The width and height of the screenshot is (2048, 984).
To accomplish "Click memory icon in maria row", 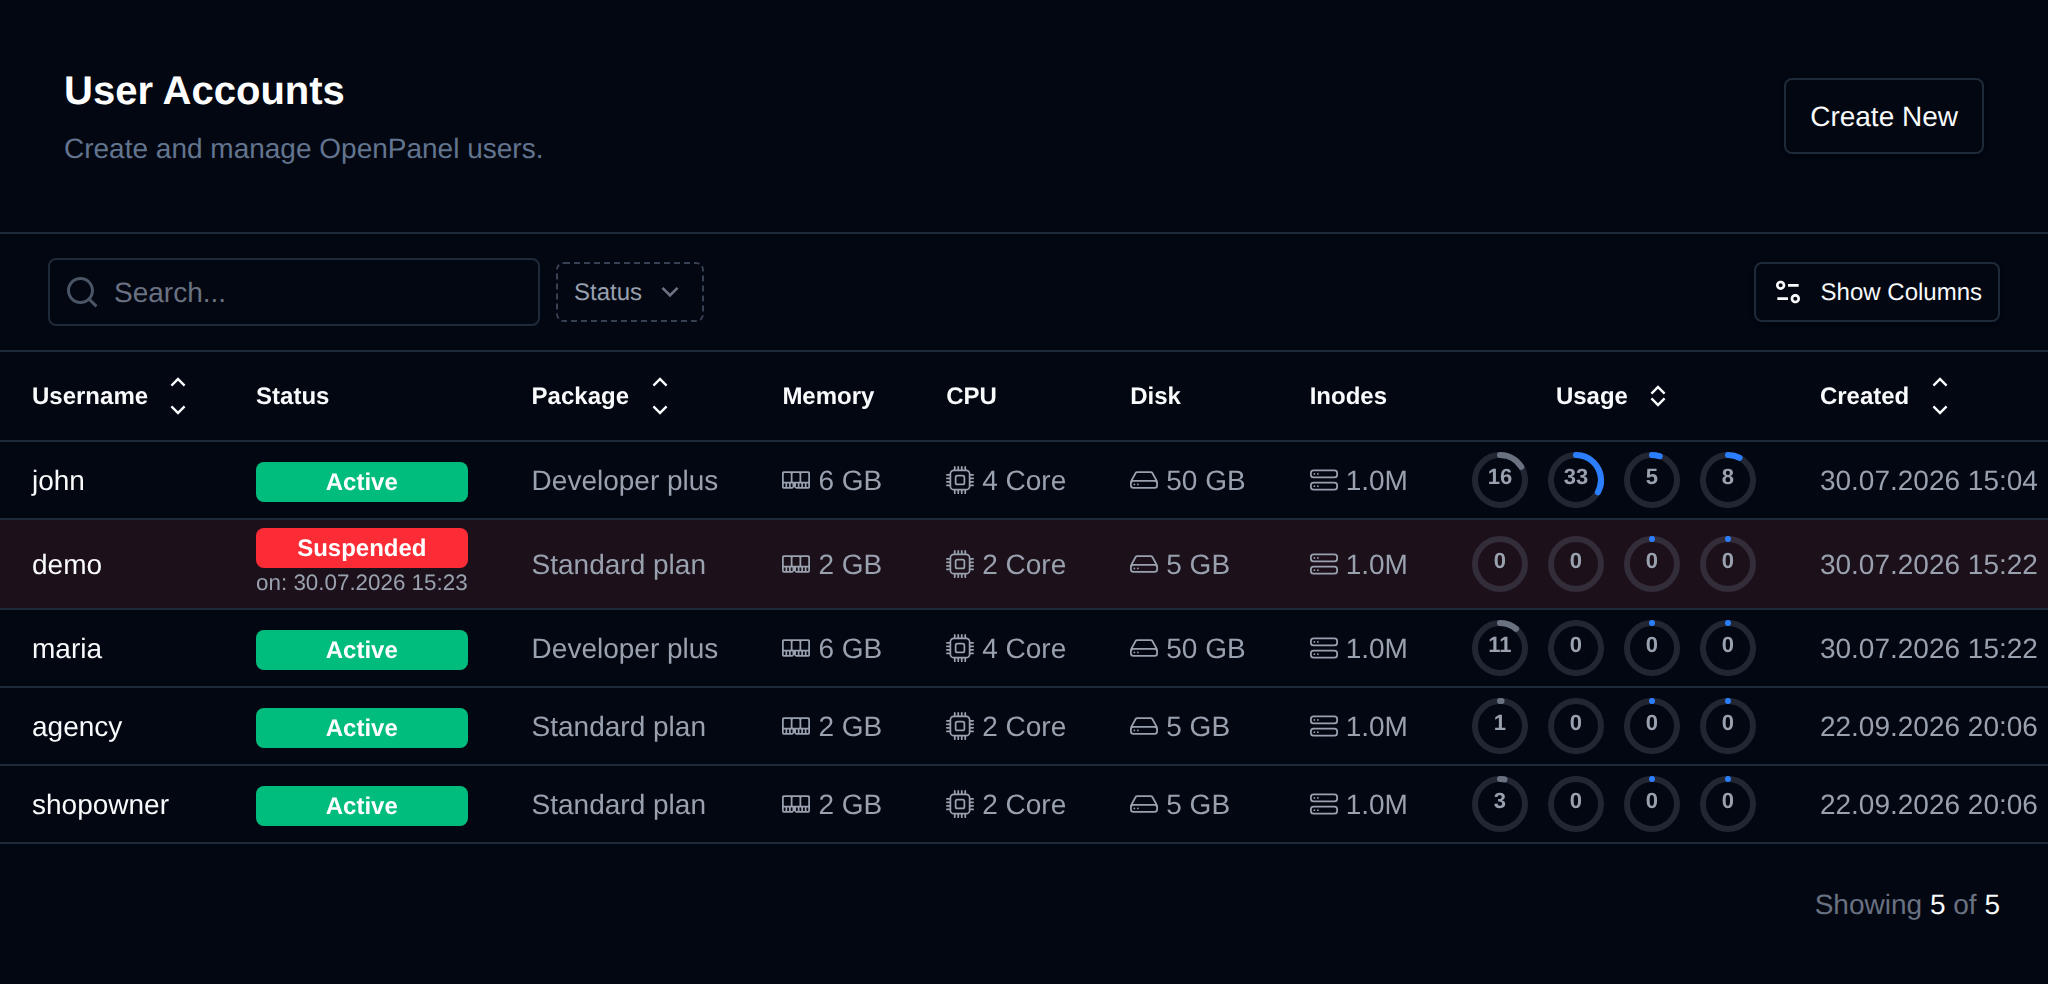I will point(796,649).
